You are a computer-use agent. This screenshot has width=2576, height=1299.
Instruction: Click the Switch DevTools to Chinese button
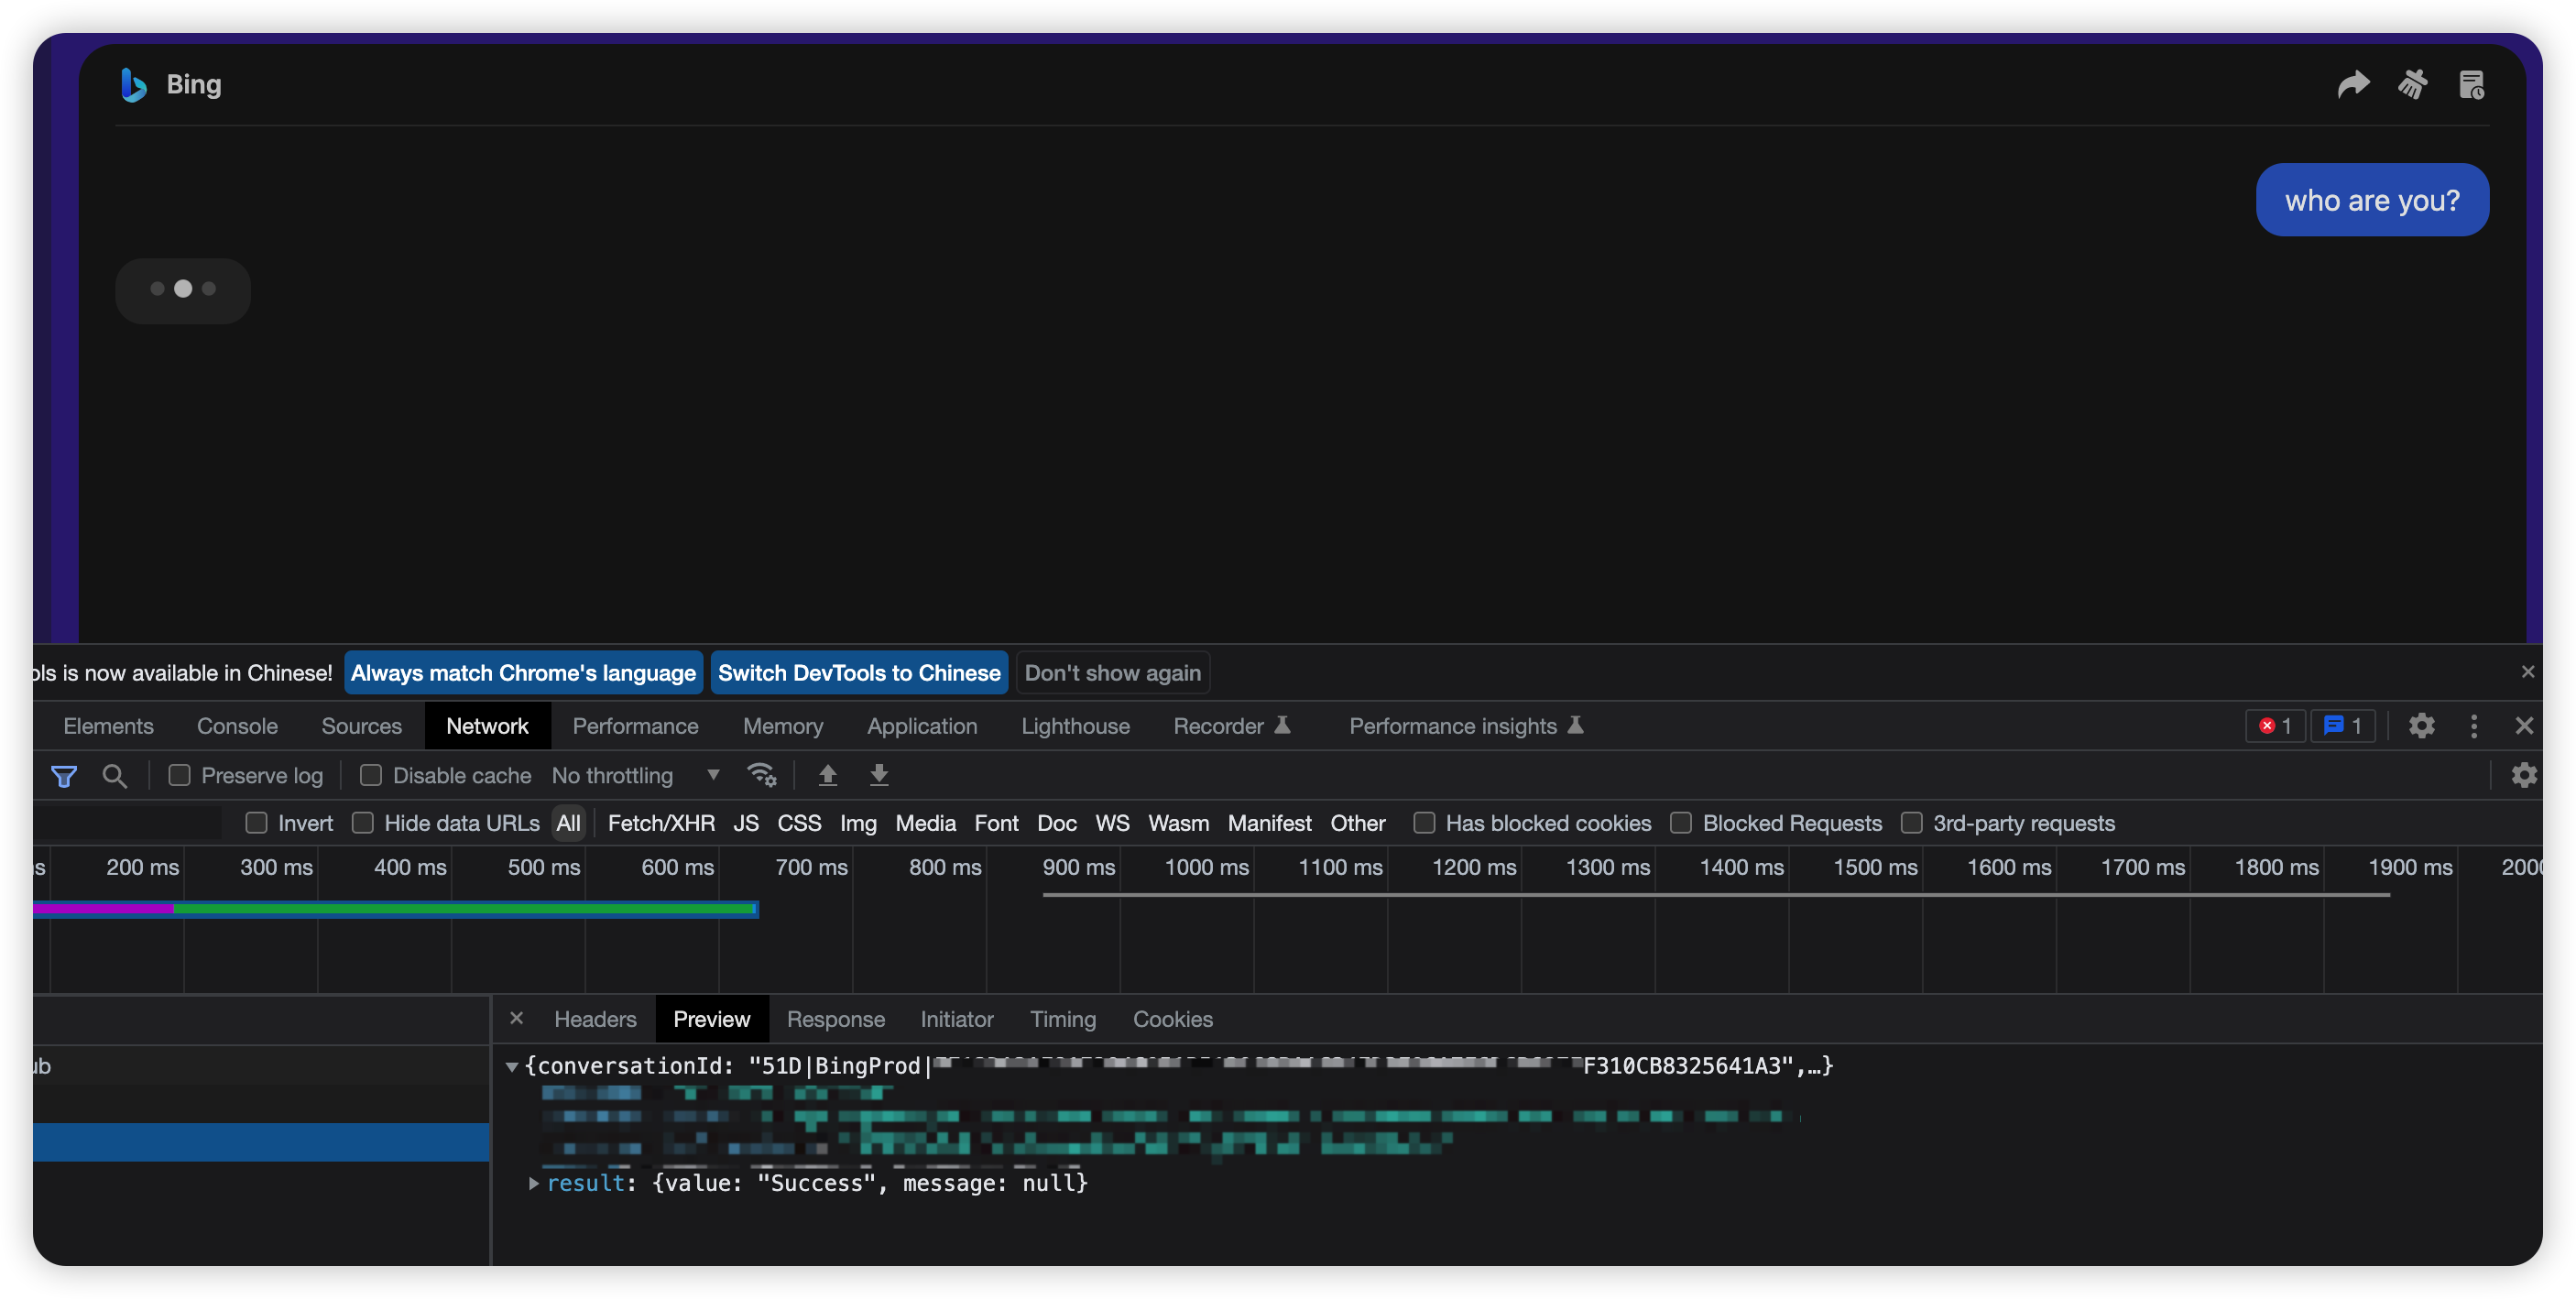pos(859,672)
